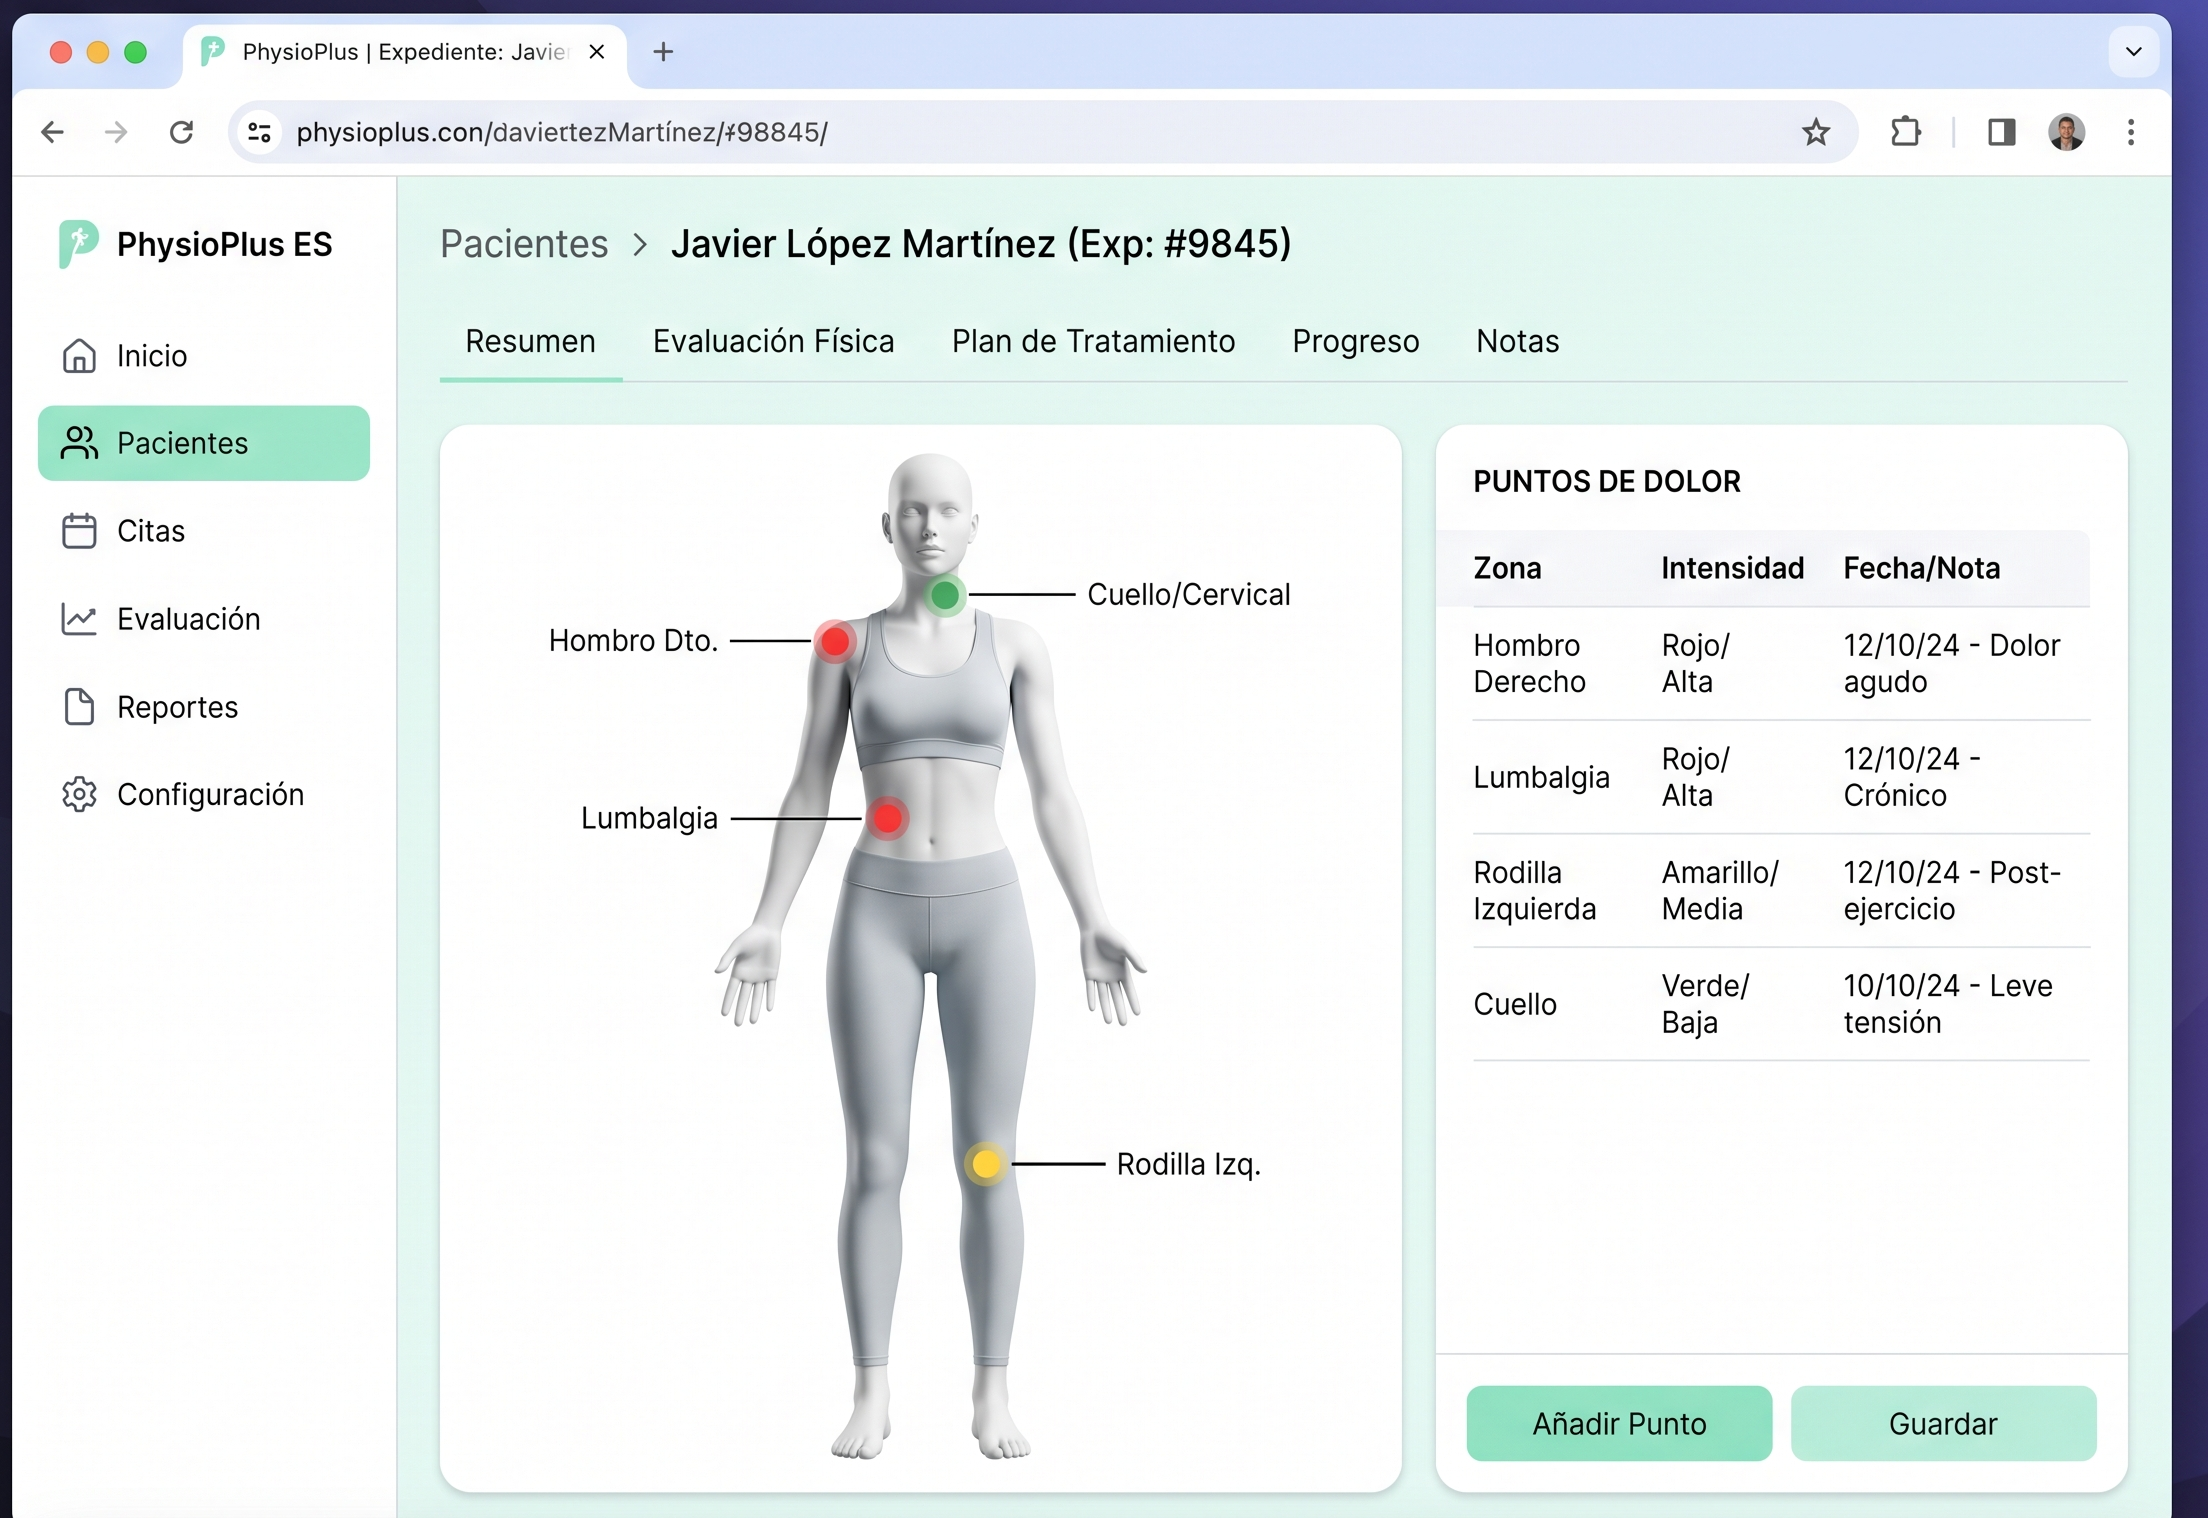Click the PhysioPlus ES logo icon
The width and height of the screenshot is (2208, 1518).
[78, 244]
